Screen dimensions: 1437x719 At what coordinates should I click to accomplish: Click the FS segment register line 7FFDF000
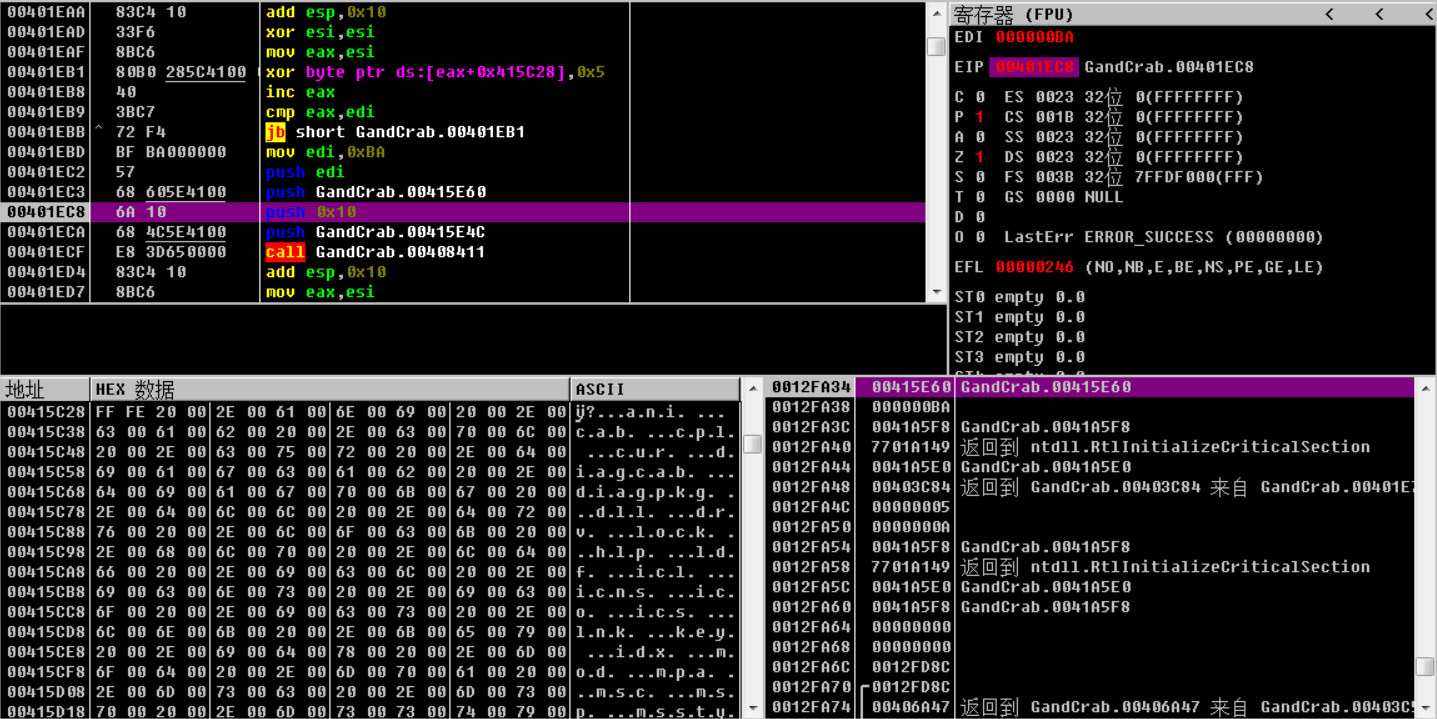pos(1134,177)
